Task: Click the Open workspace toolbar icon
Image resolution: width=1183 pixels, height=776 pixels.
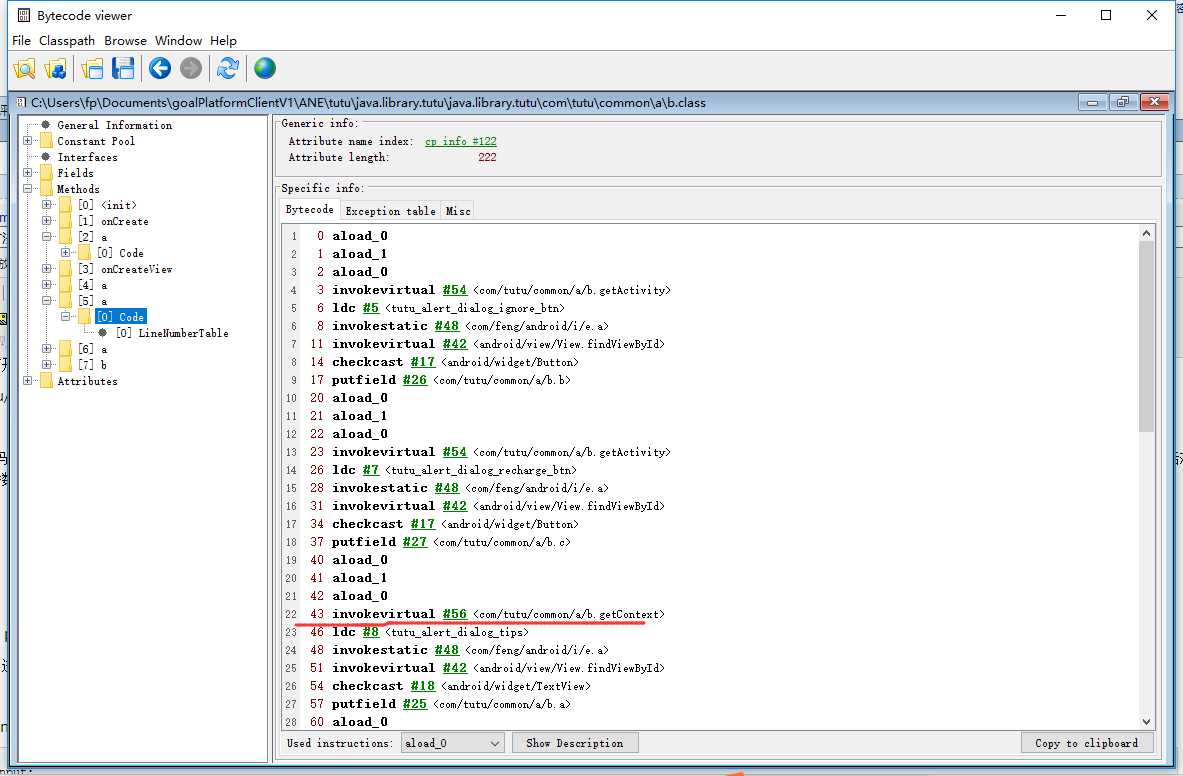Action: tap(93, 68)
